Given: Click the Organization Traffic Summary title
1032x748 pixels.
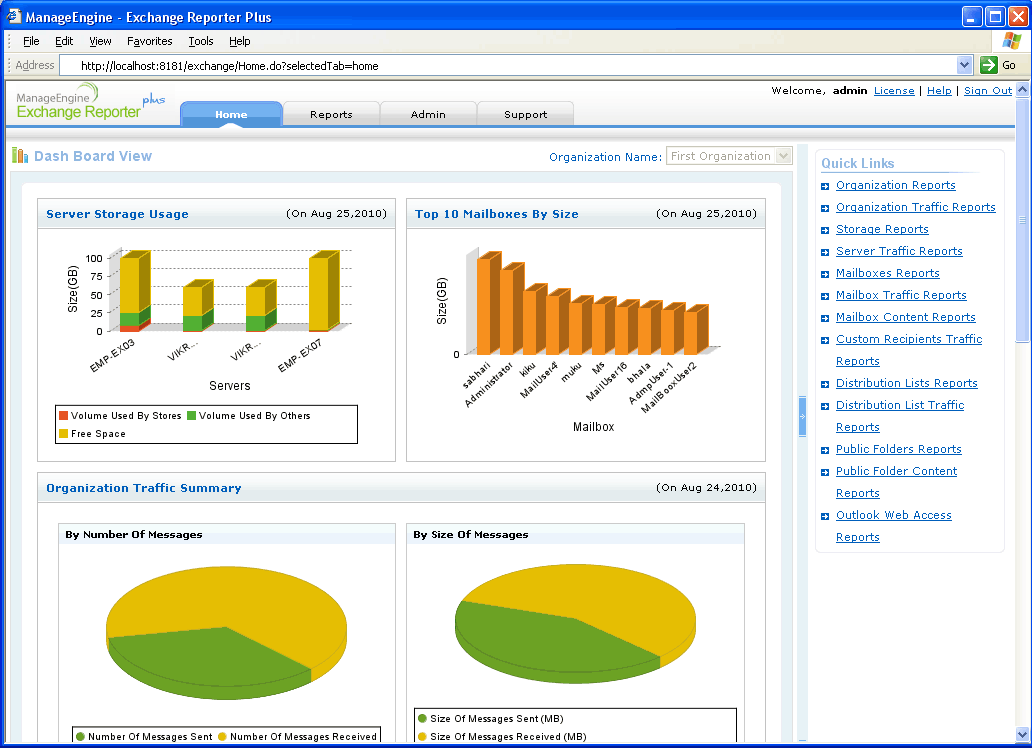Looking at the screenshot, I should click(143, 488).
